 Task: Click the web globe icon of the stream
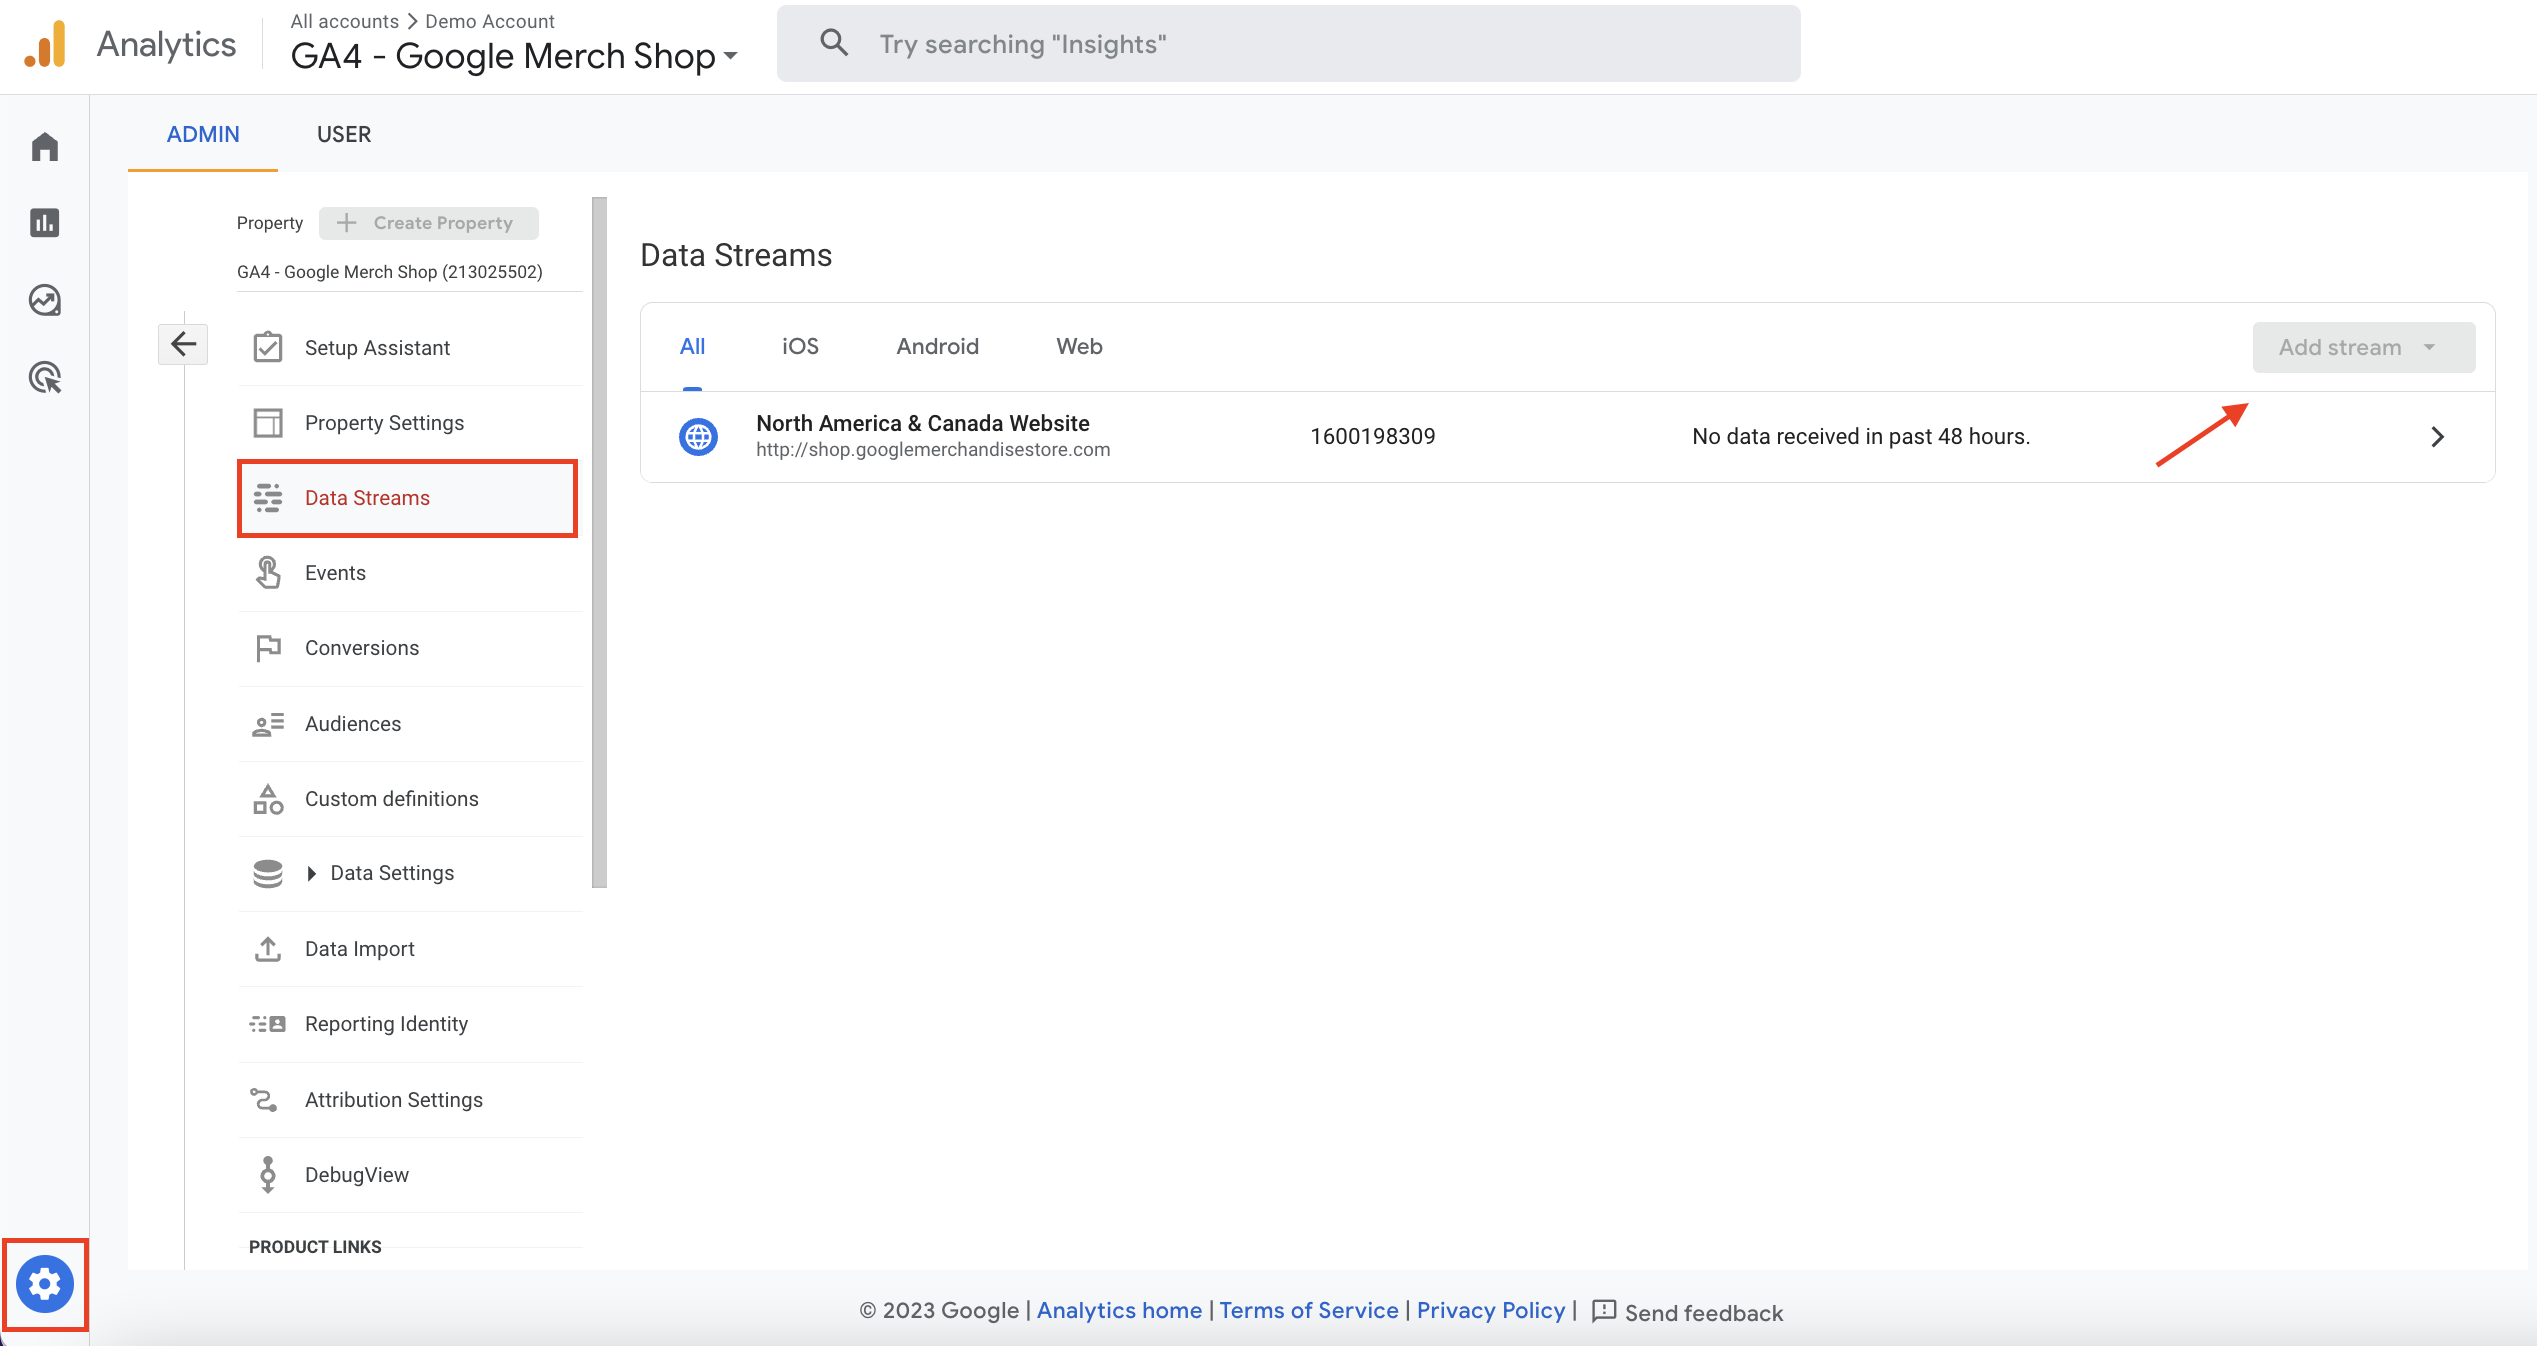pyautogui.click(x=698, y=437)
